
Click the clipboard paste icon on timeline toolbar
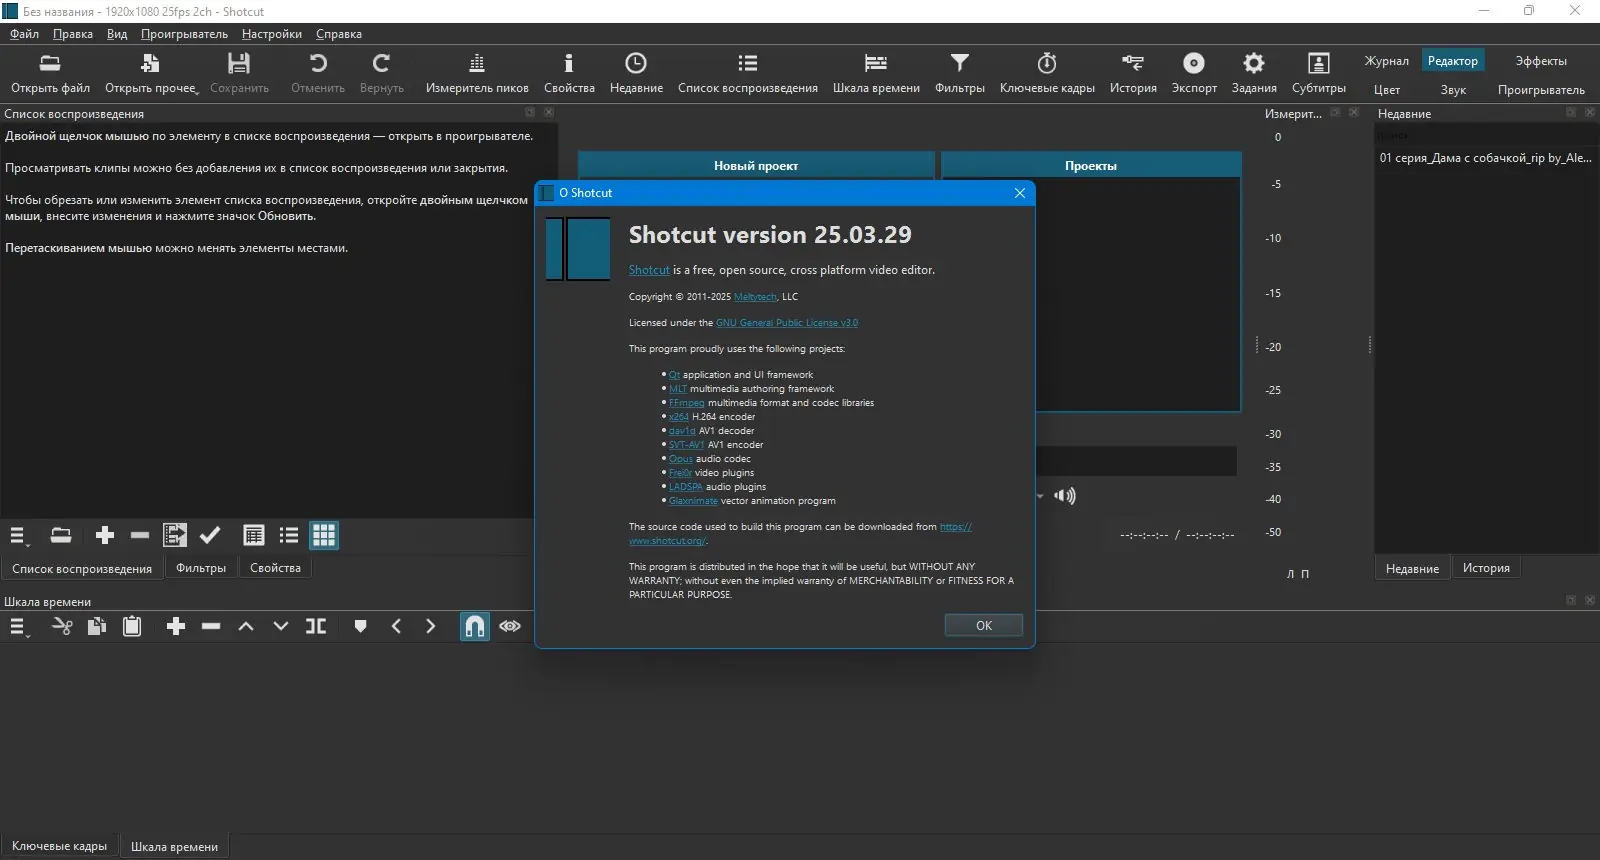(132, 626)
